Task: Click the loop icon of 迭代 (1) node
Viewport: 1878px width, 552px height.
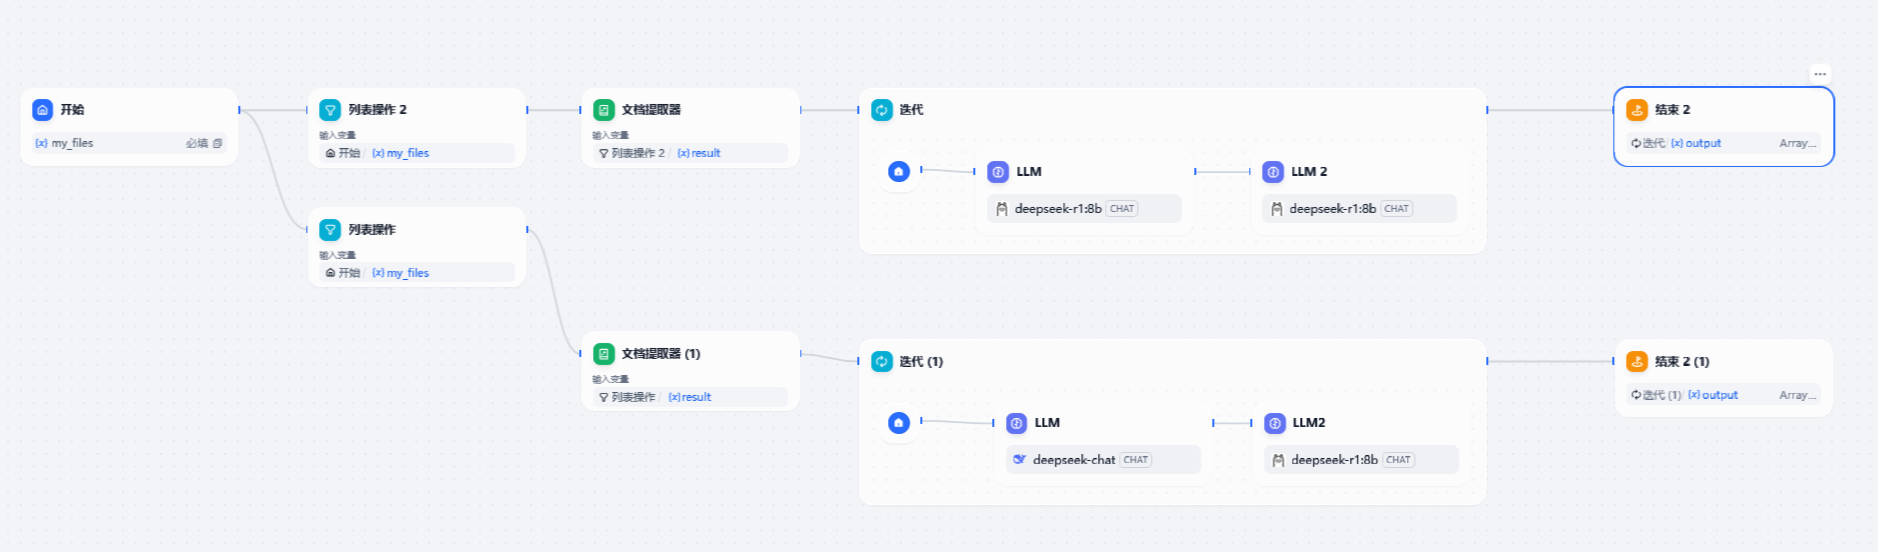Action: click(x=881, y=361)
